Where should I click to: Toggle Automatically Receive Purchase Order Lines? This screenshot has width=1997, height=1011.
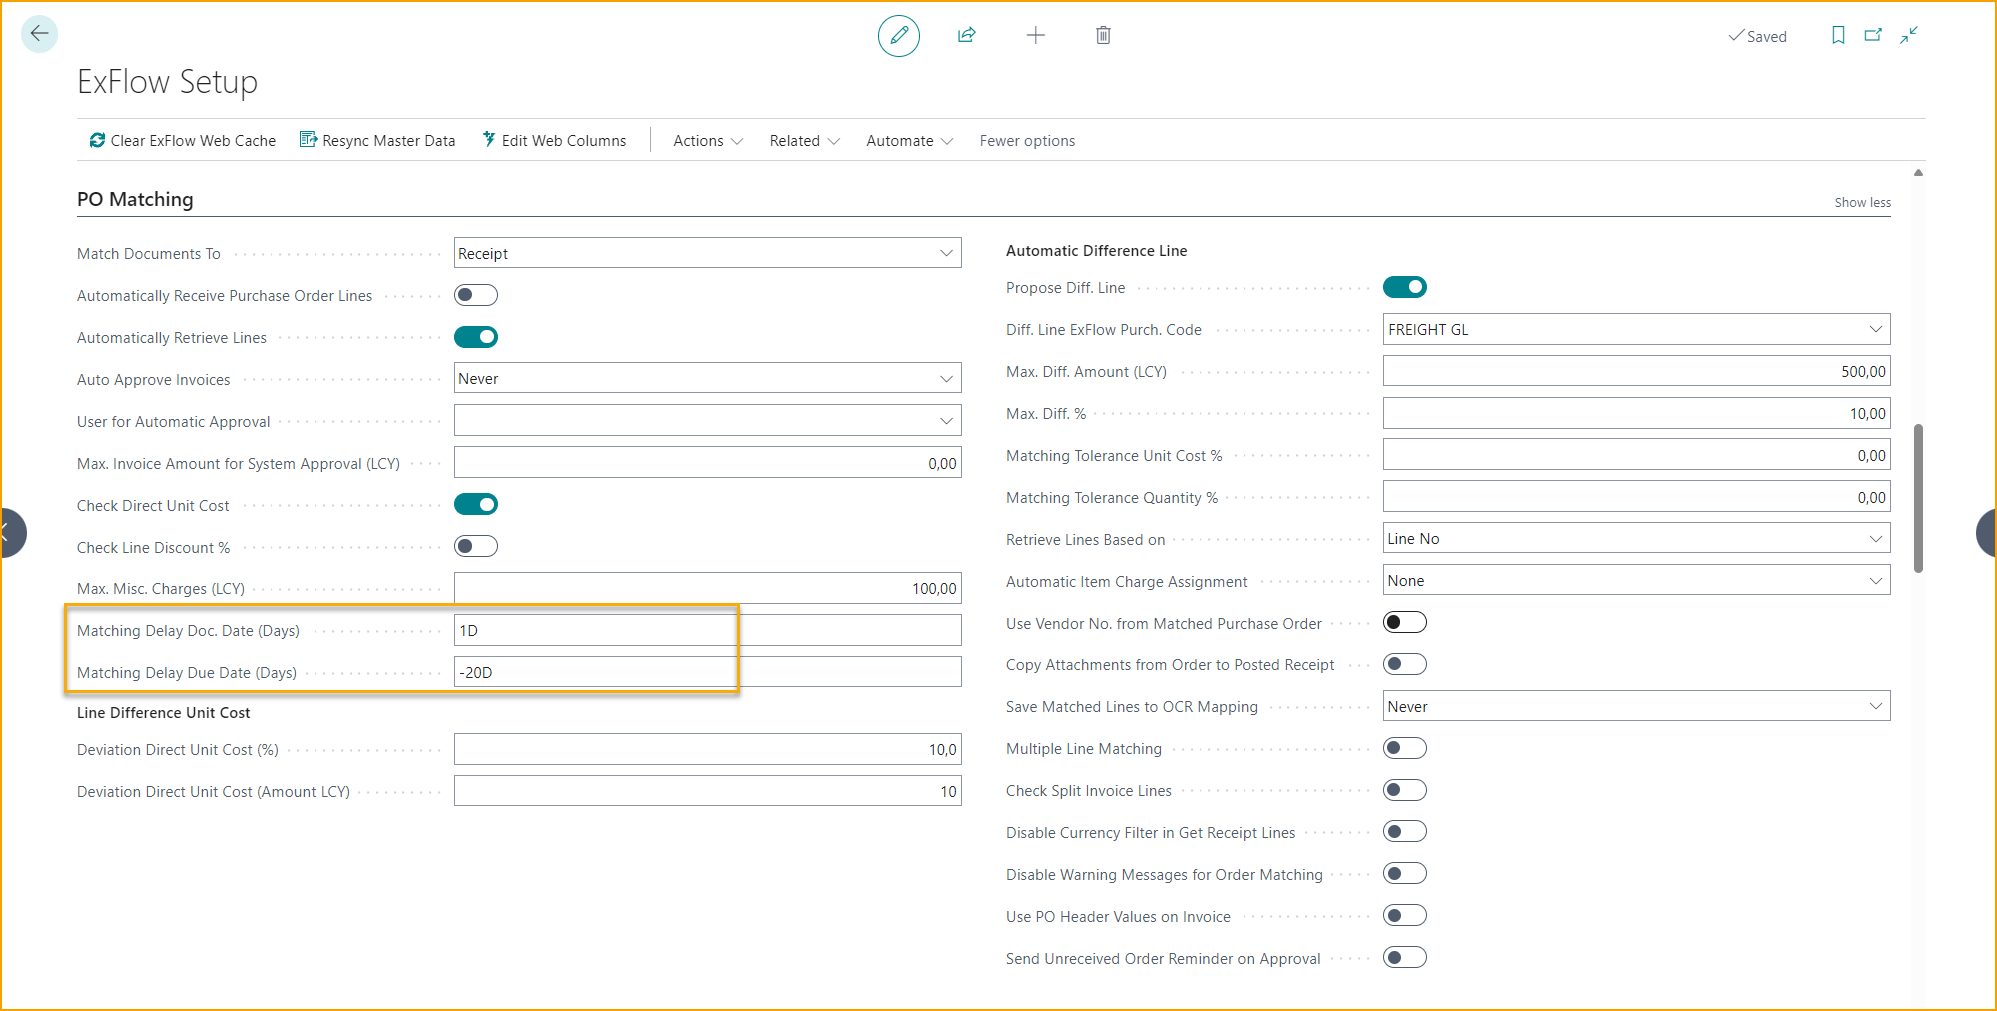[x=476, y=295]
